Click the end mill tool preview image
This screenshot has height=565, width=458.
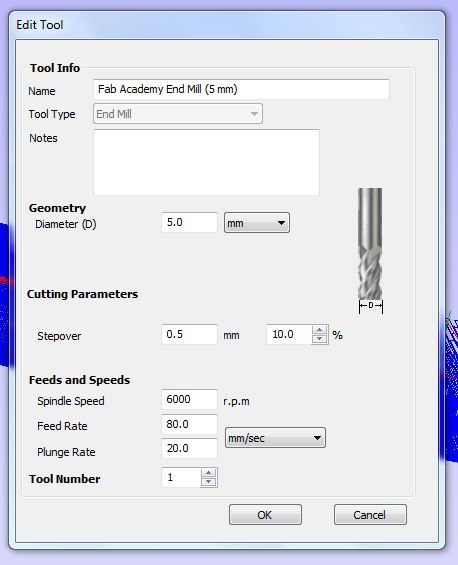tap(370, 250)
